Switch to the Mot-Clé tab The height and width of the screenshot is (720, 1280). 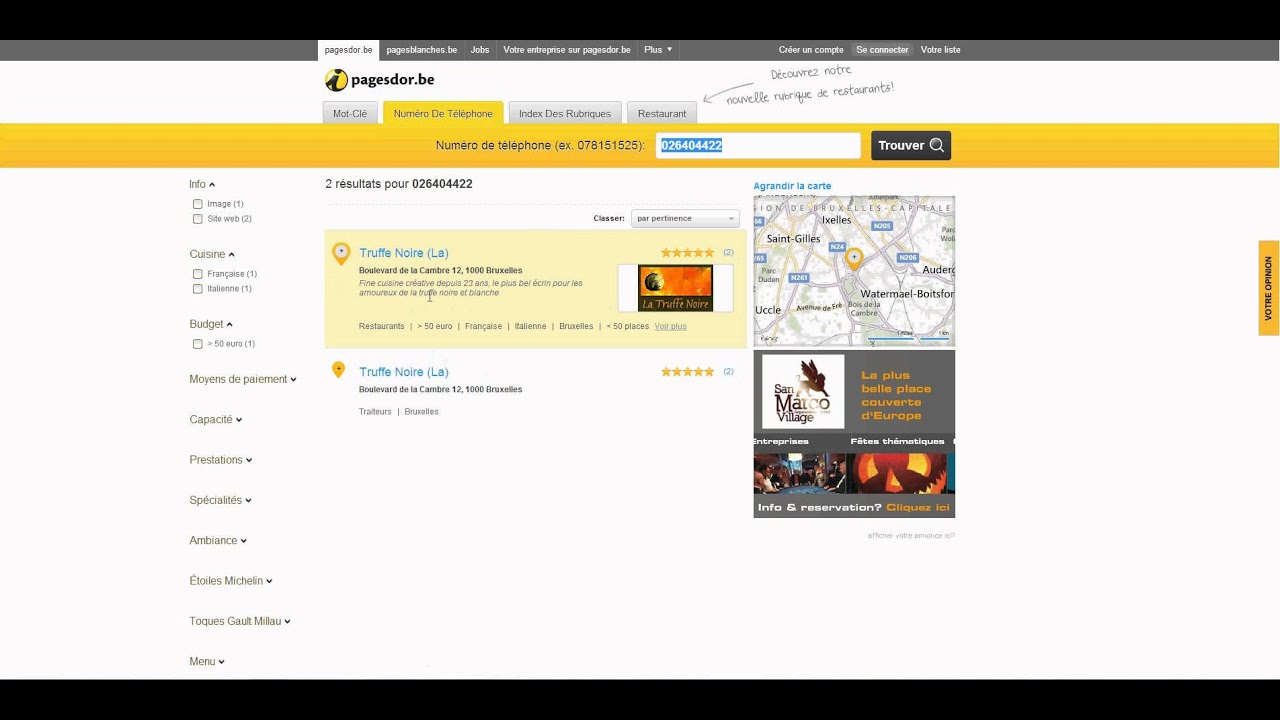350,113
